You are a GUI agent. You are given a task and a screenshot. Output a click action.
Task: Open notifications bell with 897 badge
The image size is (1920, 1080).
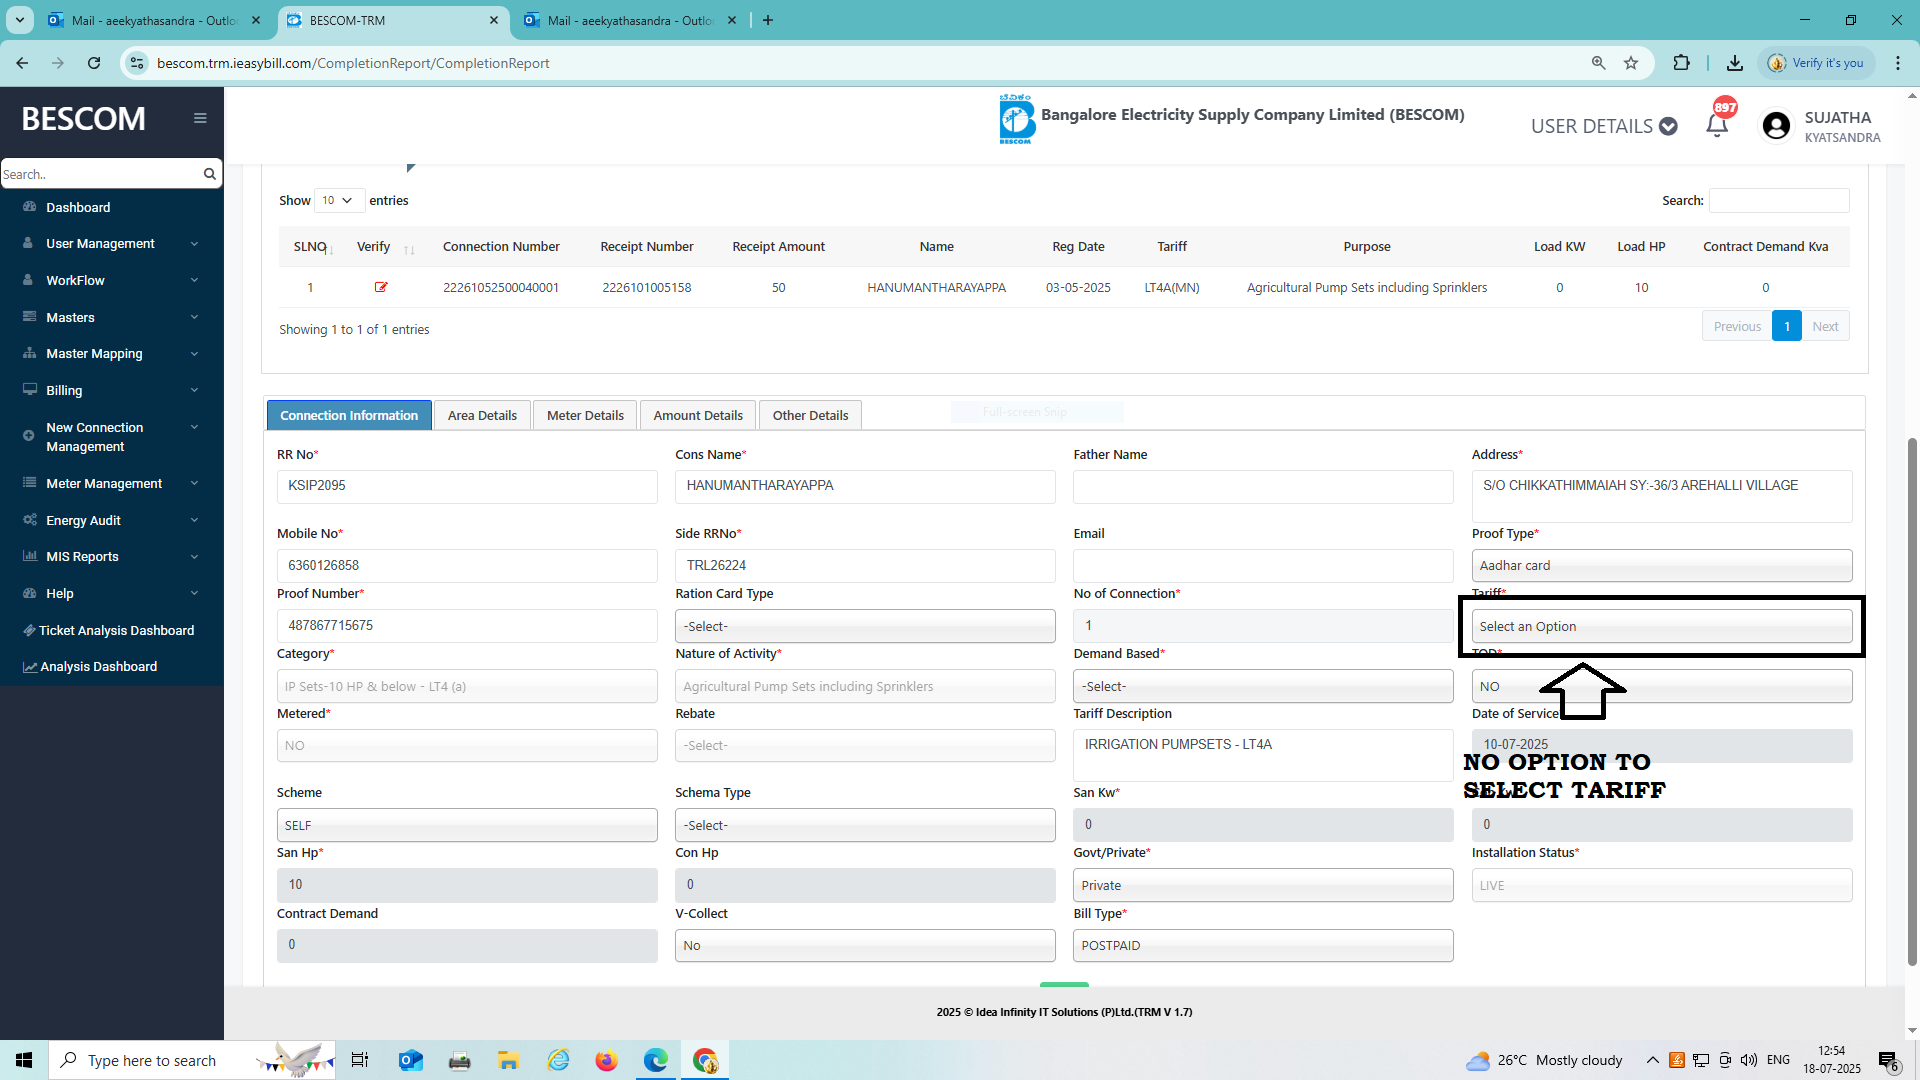click(1717, 125)
